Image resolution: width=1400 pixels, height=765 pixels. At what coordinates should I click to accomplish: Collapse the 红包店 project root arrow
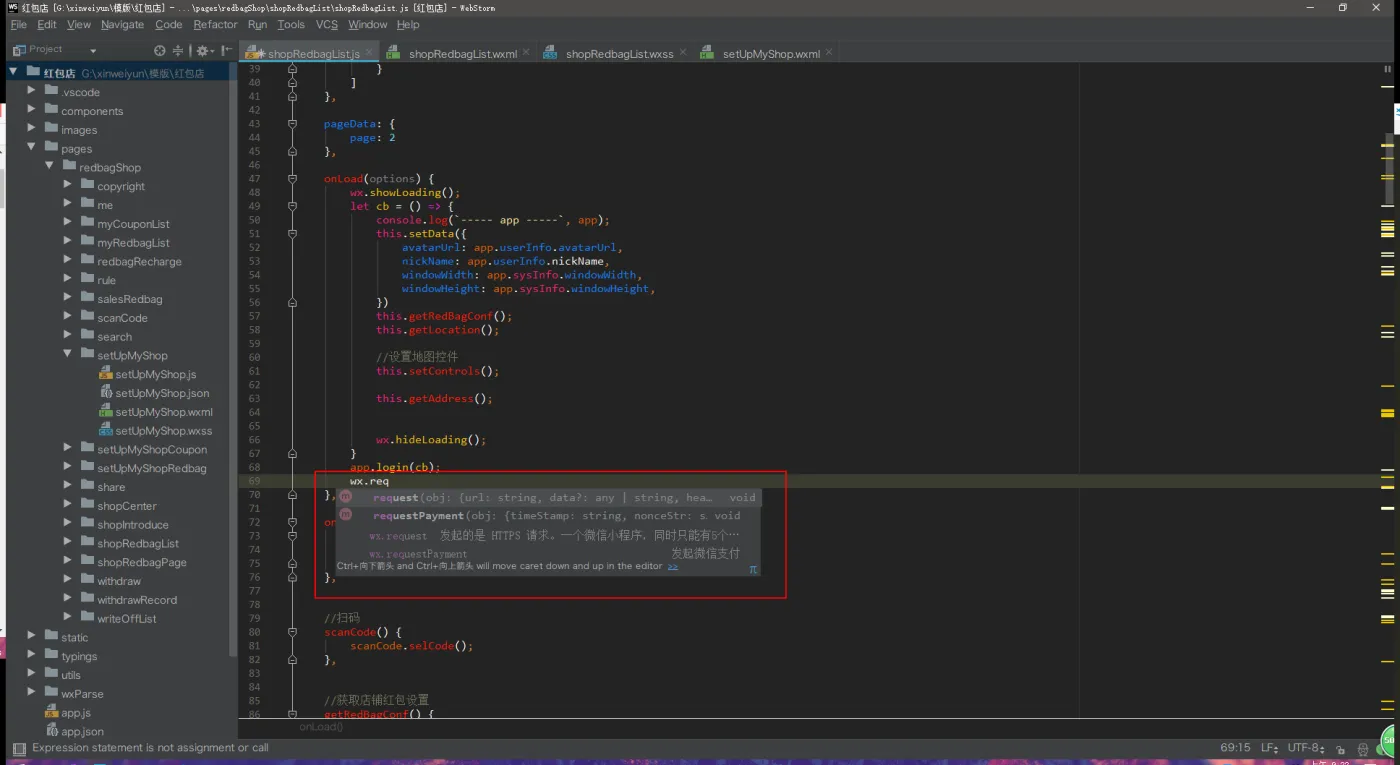pos(14,73)
